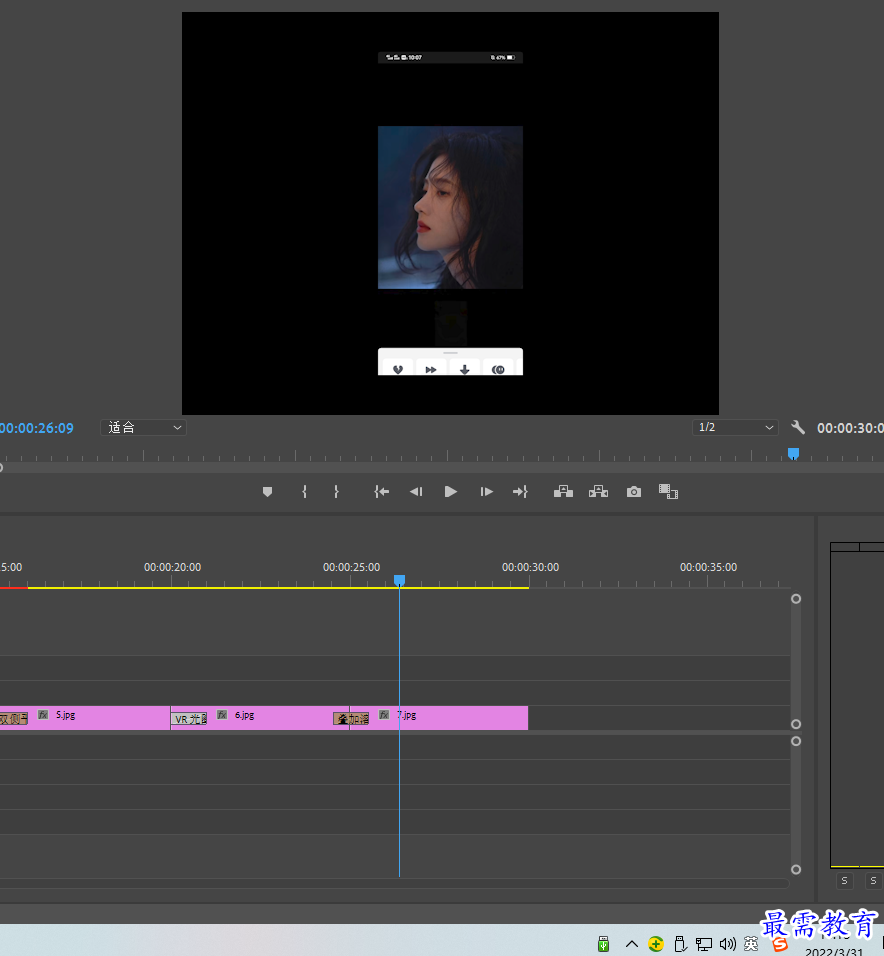Click the bottom audio tracks scroll handle
Screen dimensions: 884x956
click(796, 870)
